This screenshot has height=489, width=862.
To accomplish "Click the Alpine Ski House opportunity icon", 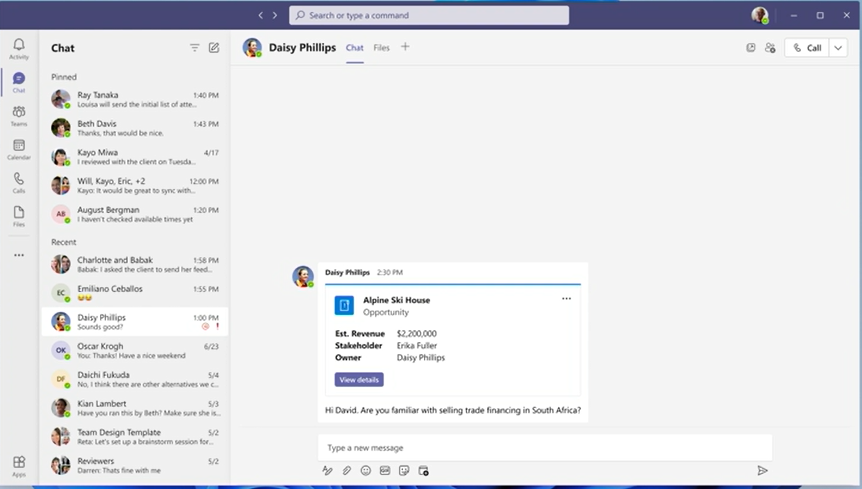I will click(344, 305).
